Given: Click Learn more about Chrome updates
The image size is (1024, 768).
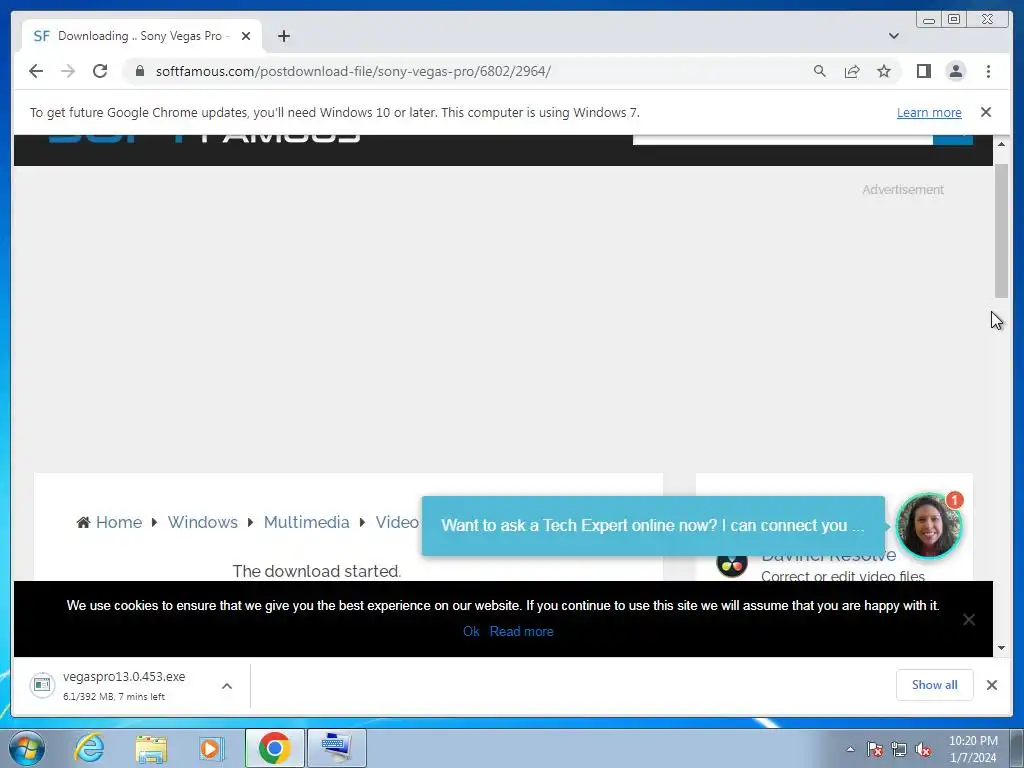Looking at the screenshot, I should (x=929, y=112).
